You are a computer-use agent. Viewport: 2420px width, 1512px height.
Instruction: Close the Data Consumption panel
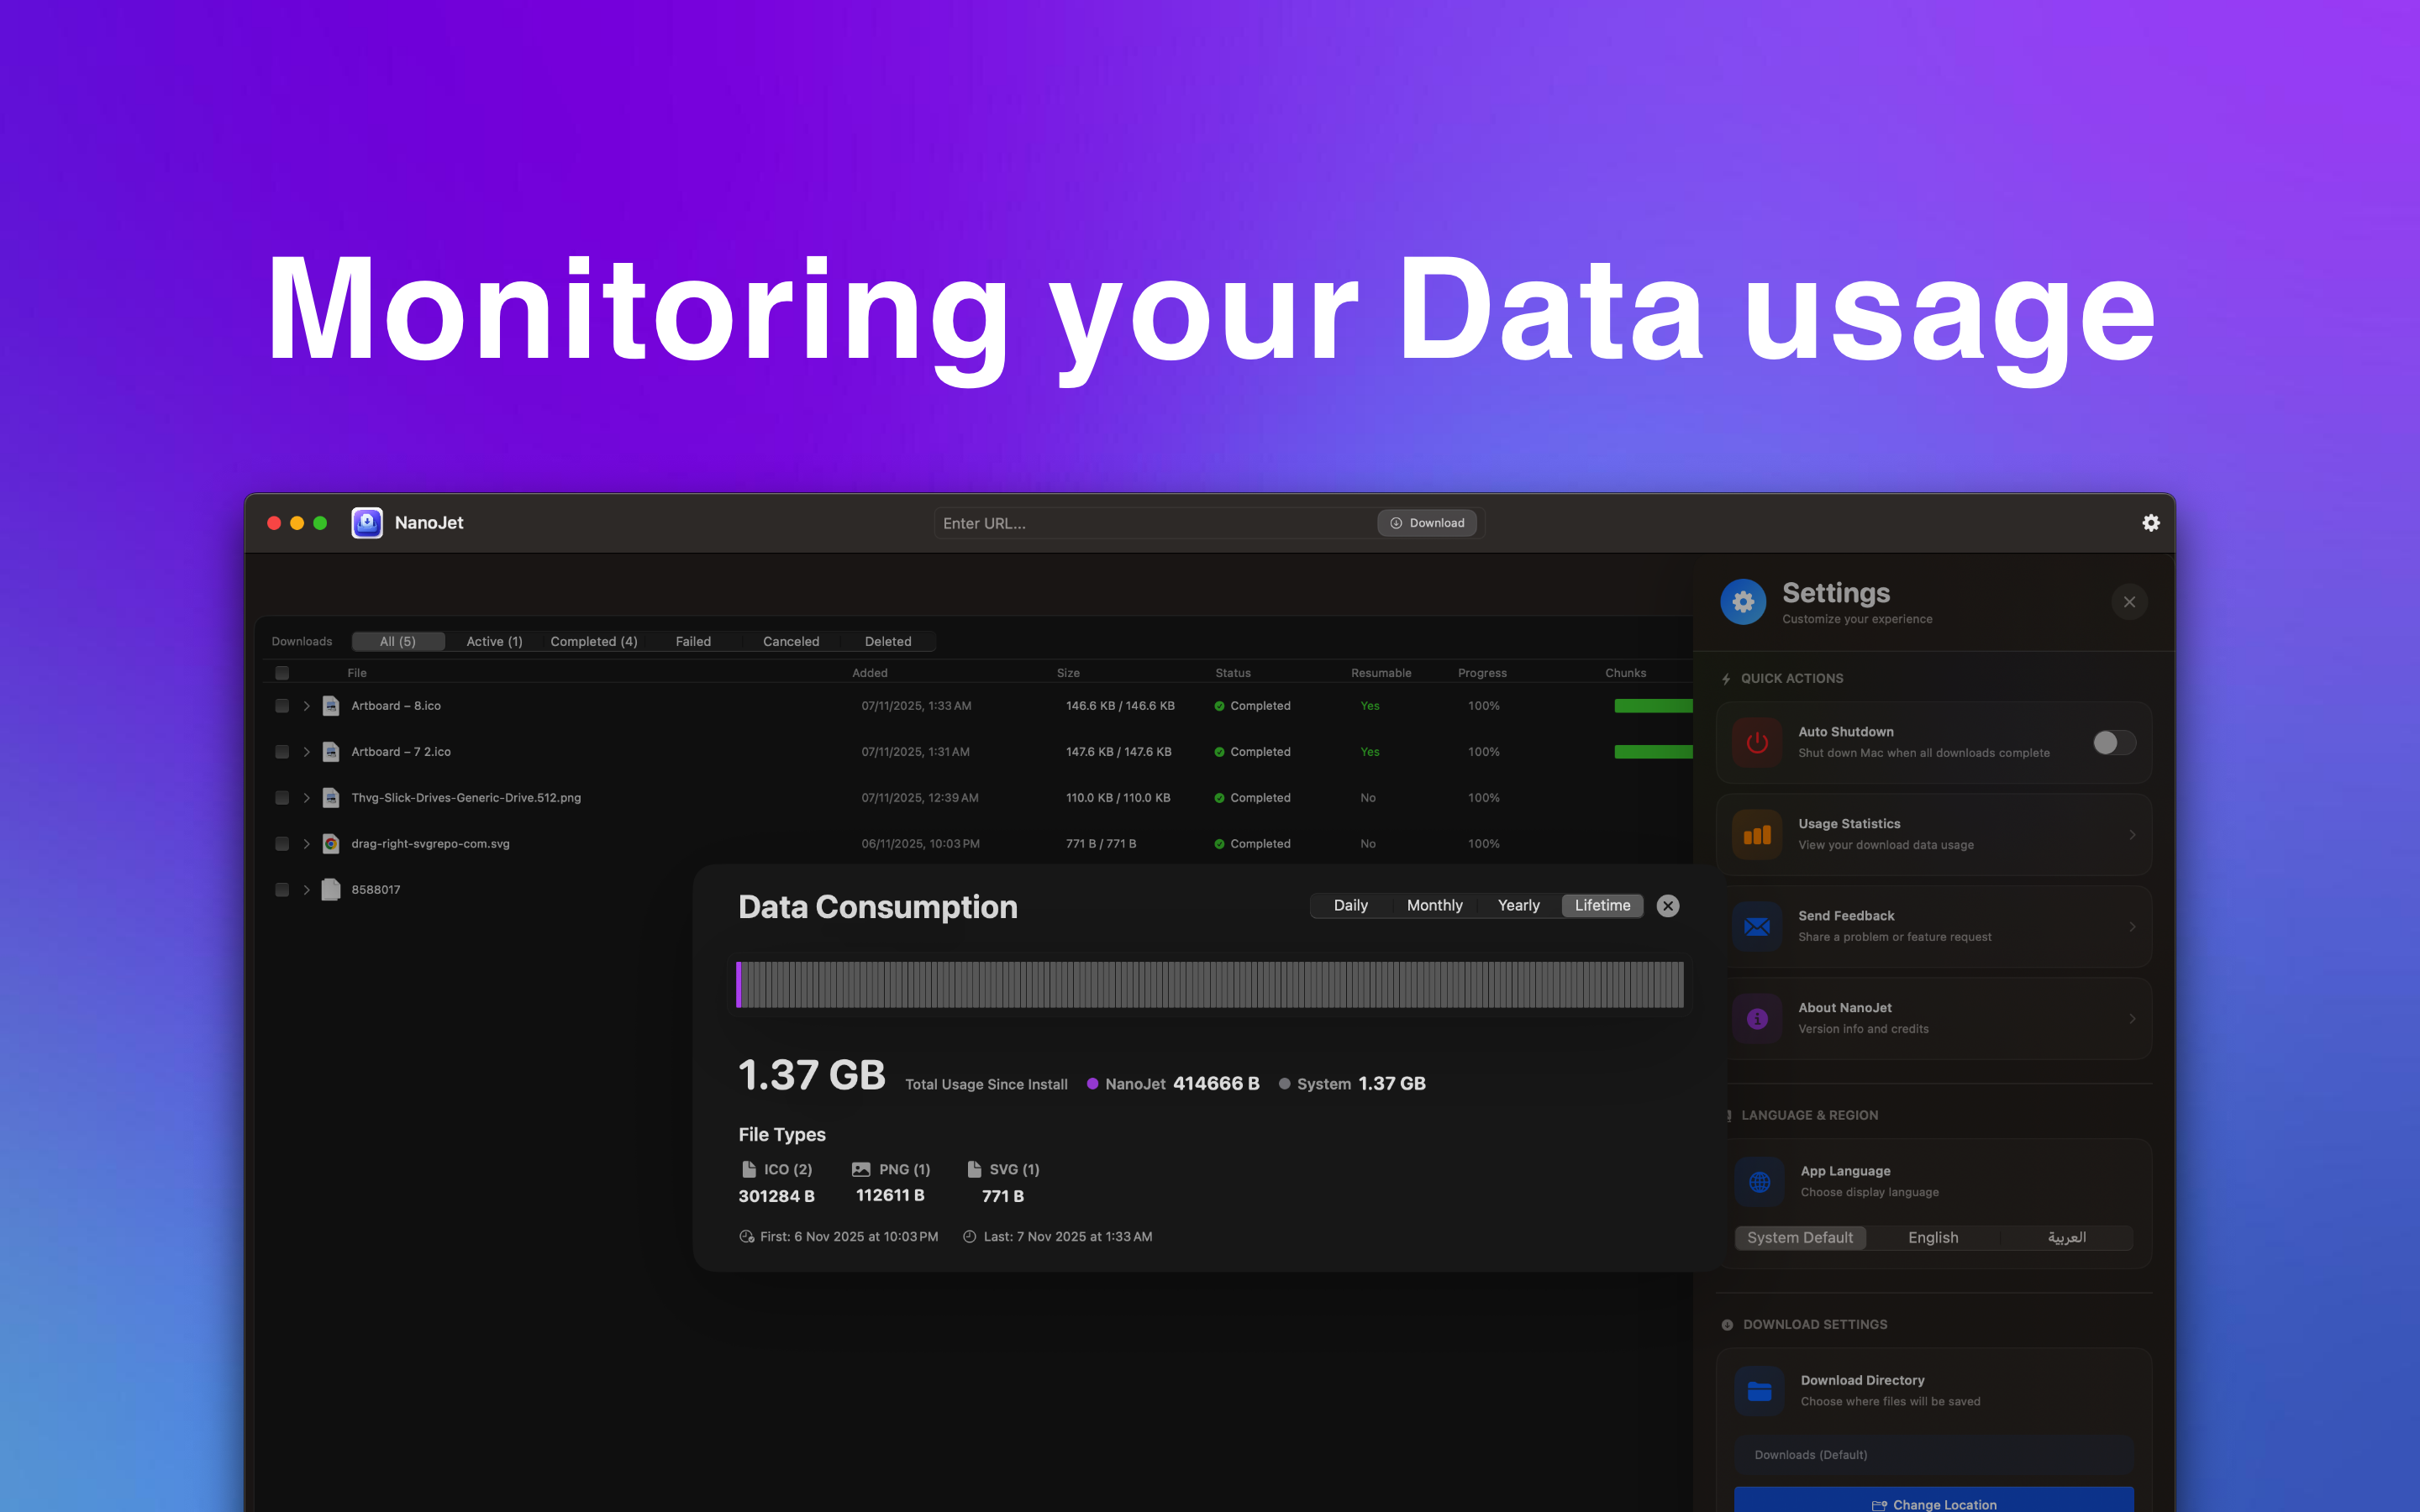point(1668,906)
